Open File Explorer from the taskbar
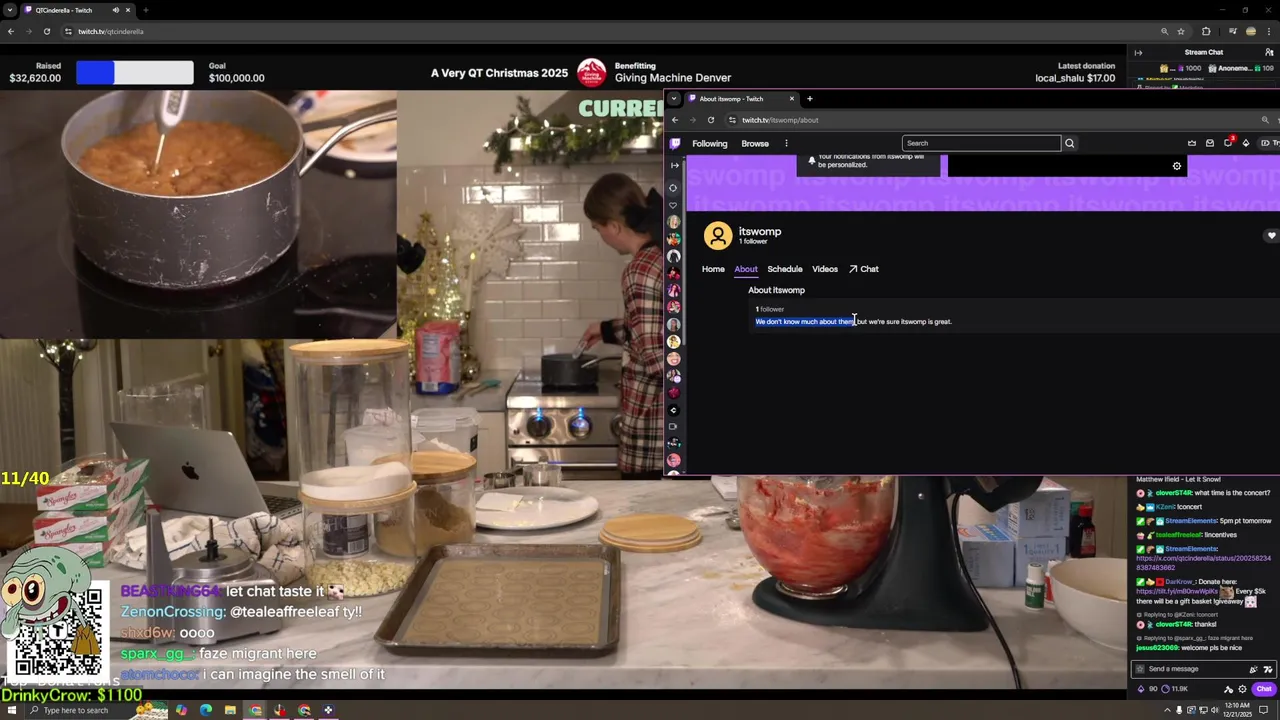This screenshot has width=1280, height=720. (230, 711)
